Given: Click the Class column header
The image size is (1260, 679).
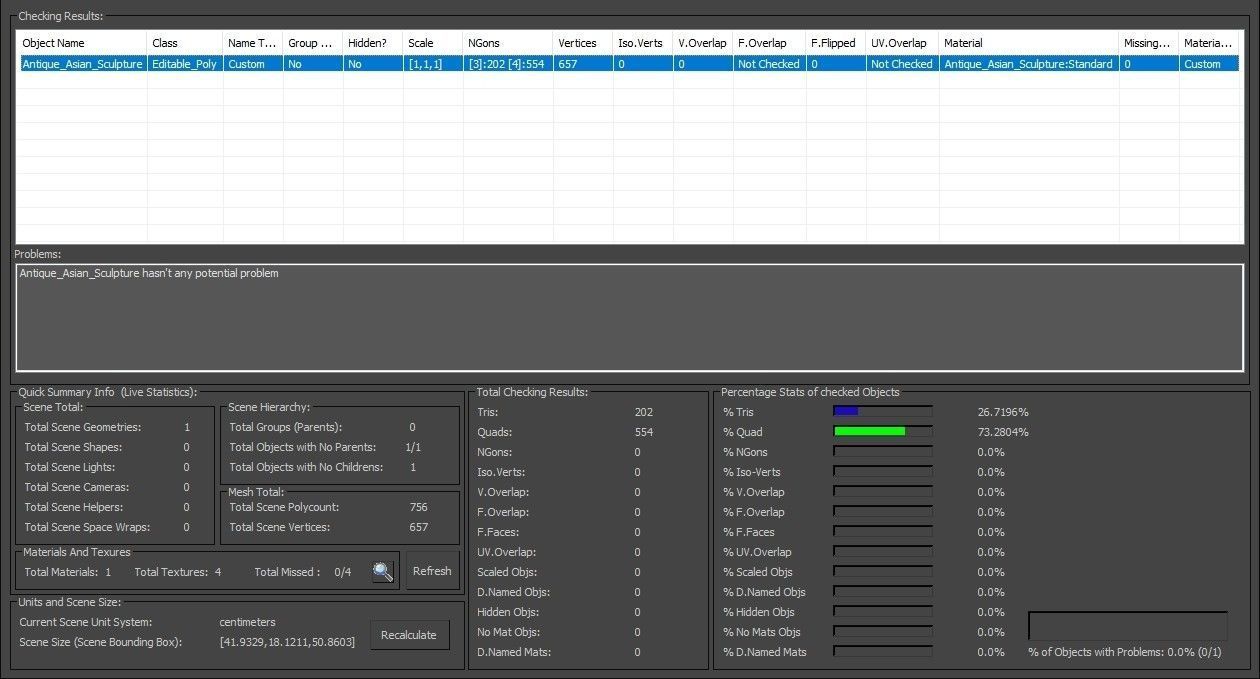Looking at the screenshot, I should point(185,43).
